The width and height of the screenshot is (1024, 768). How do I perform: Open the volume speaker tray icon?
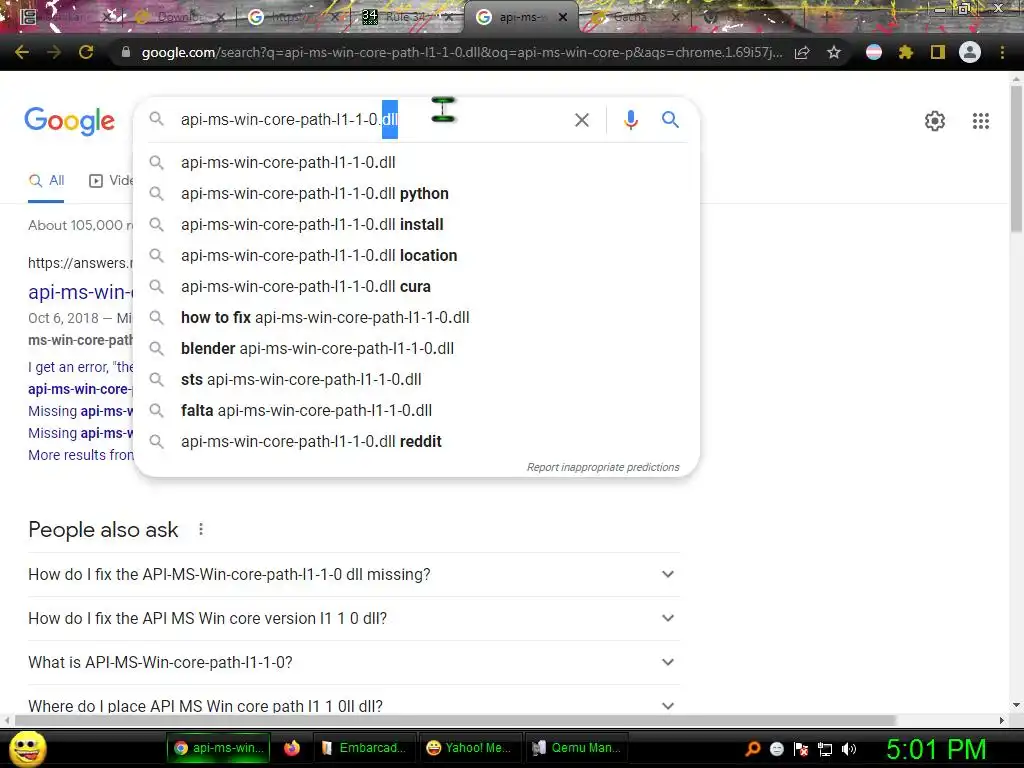pyautogui.click(x=848, y=749)
